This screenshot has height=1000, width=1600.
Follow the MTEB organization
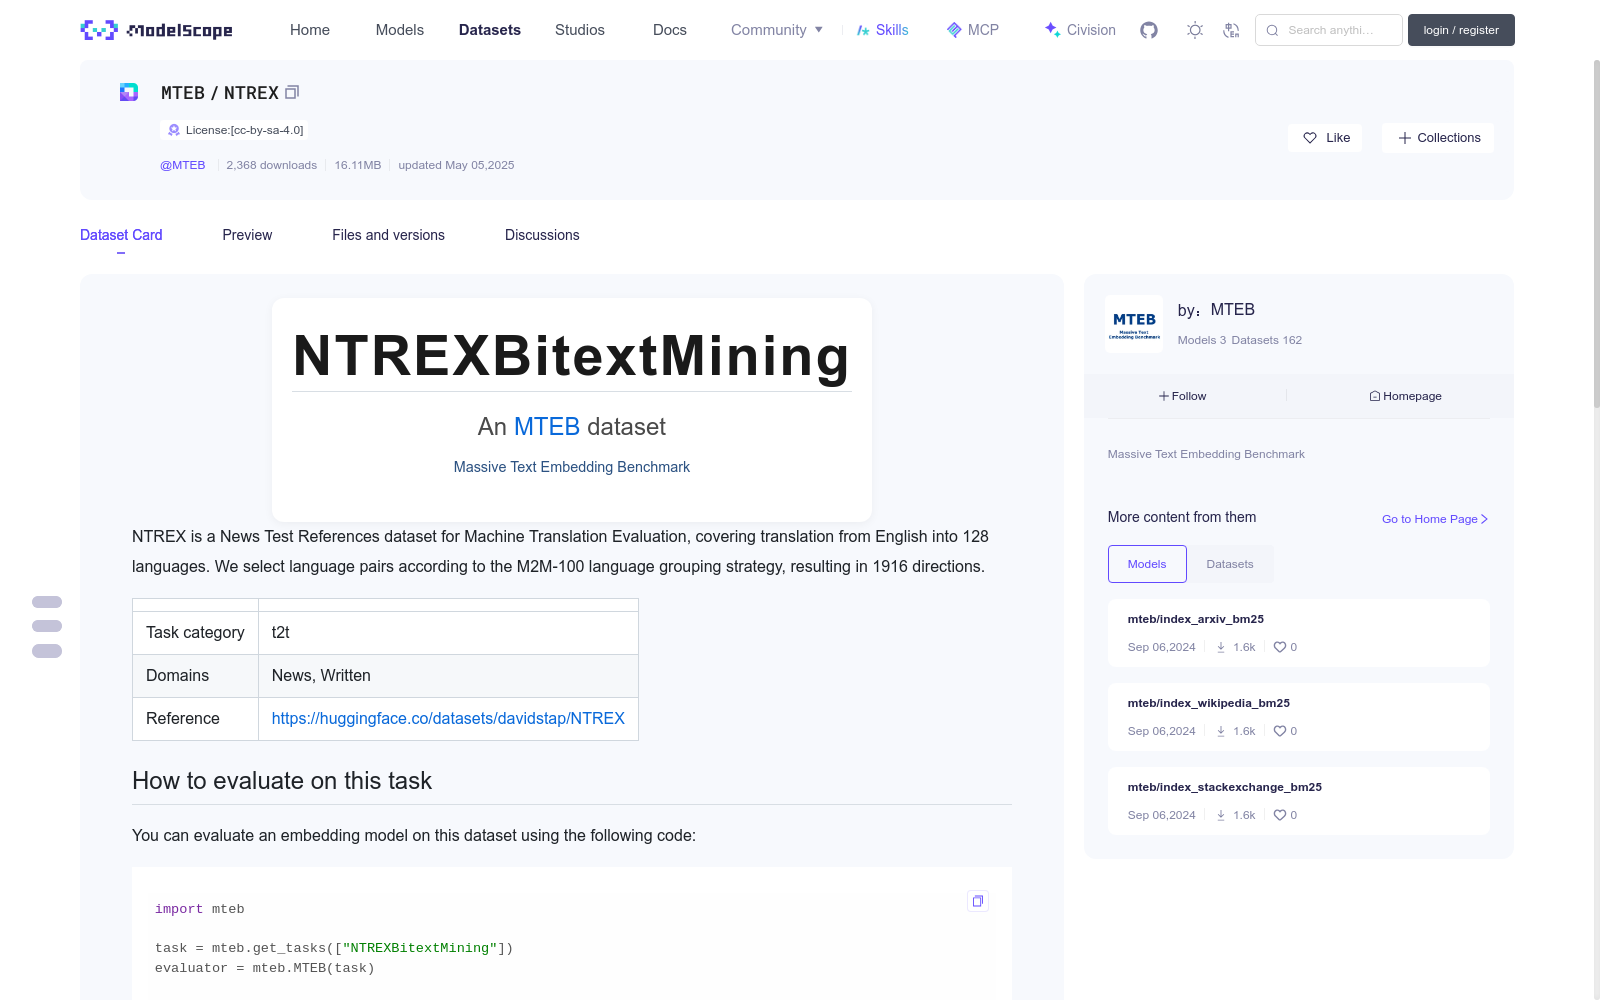pyautogui.click(x=1182, y=396)
